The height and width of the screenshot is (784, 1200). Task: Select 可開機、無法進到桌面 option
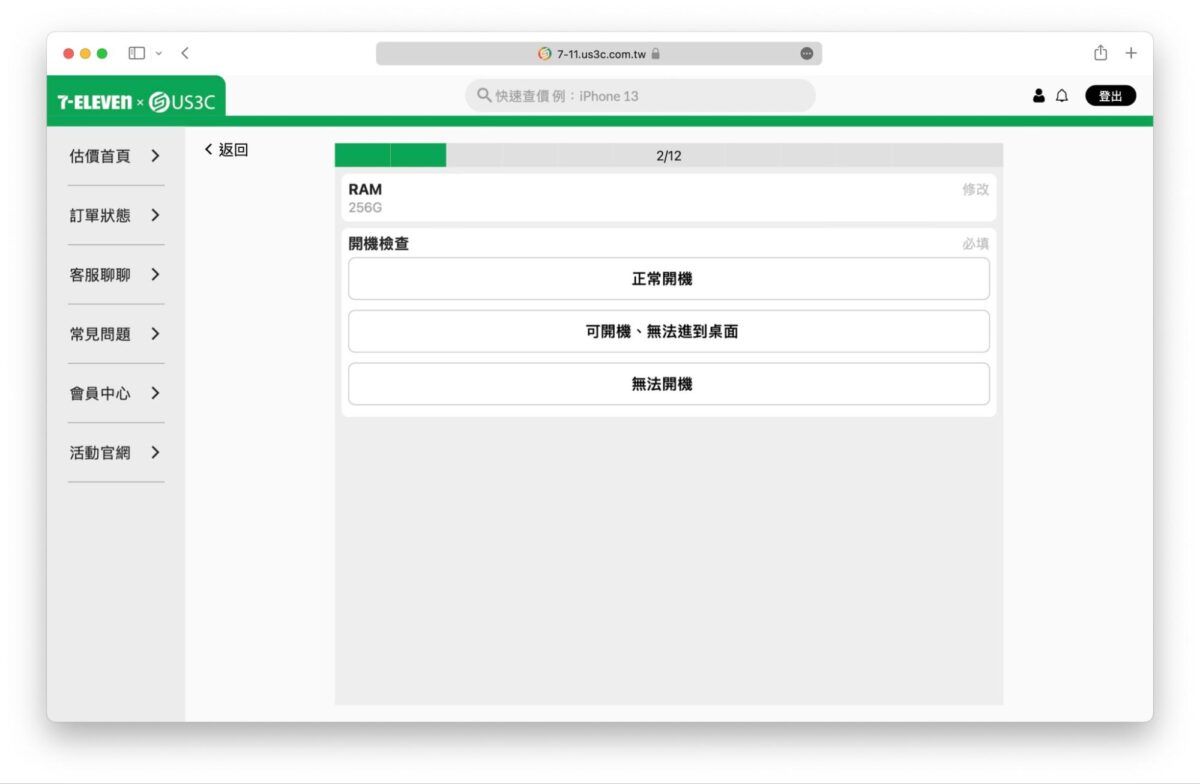pyautogui.click(x=669, y=331)
